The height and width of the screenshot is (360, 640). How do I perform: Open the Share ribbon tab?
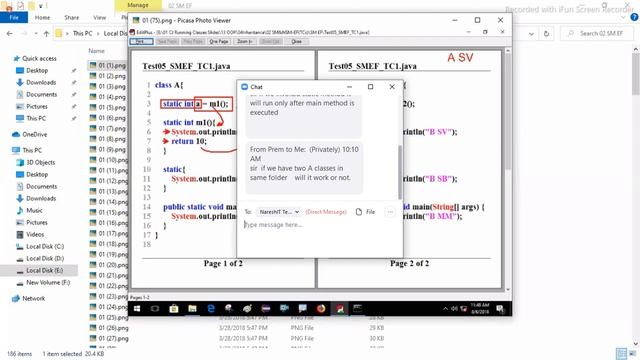[x=71, y=18]
